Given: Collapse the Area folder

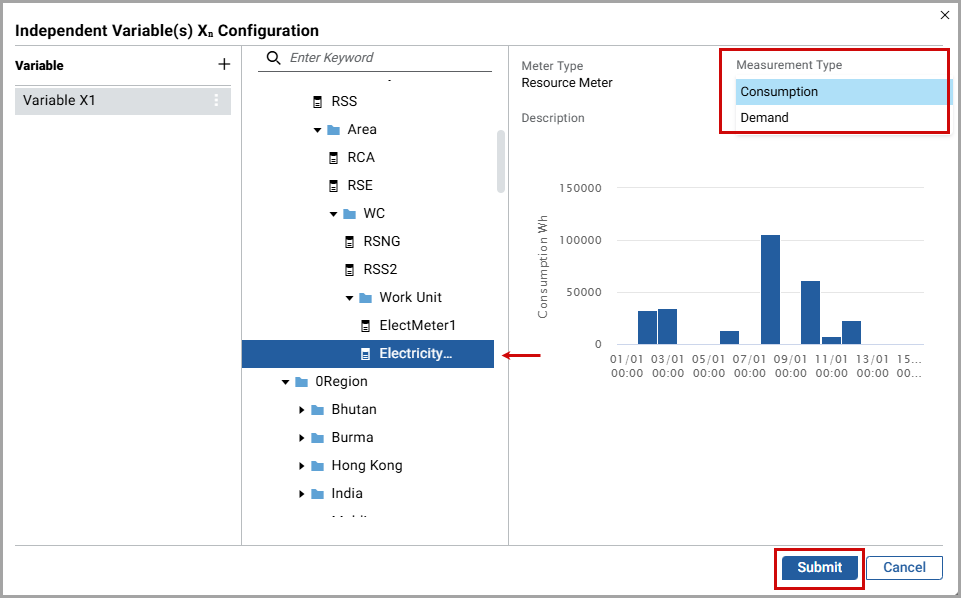Looking at the screenshot, I should click(x=317, y=130).
